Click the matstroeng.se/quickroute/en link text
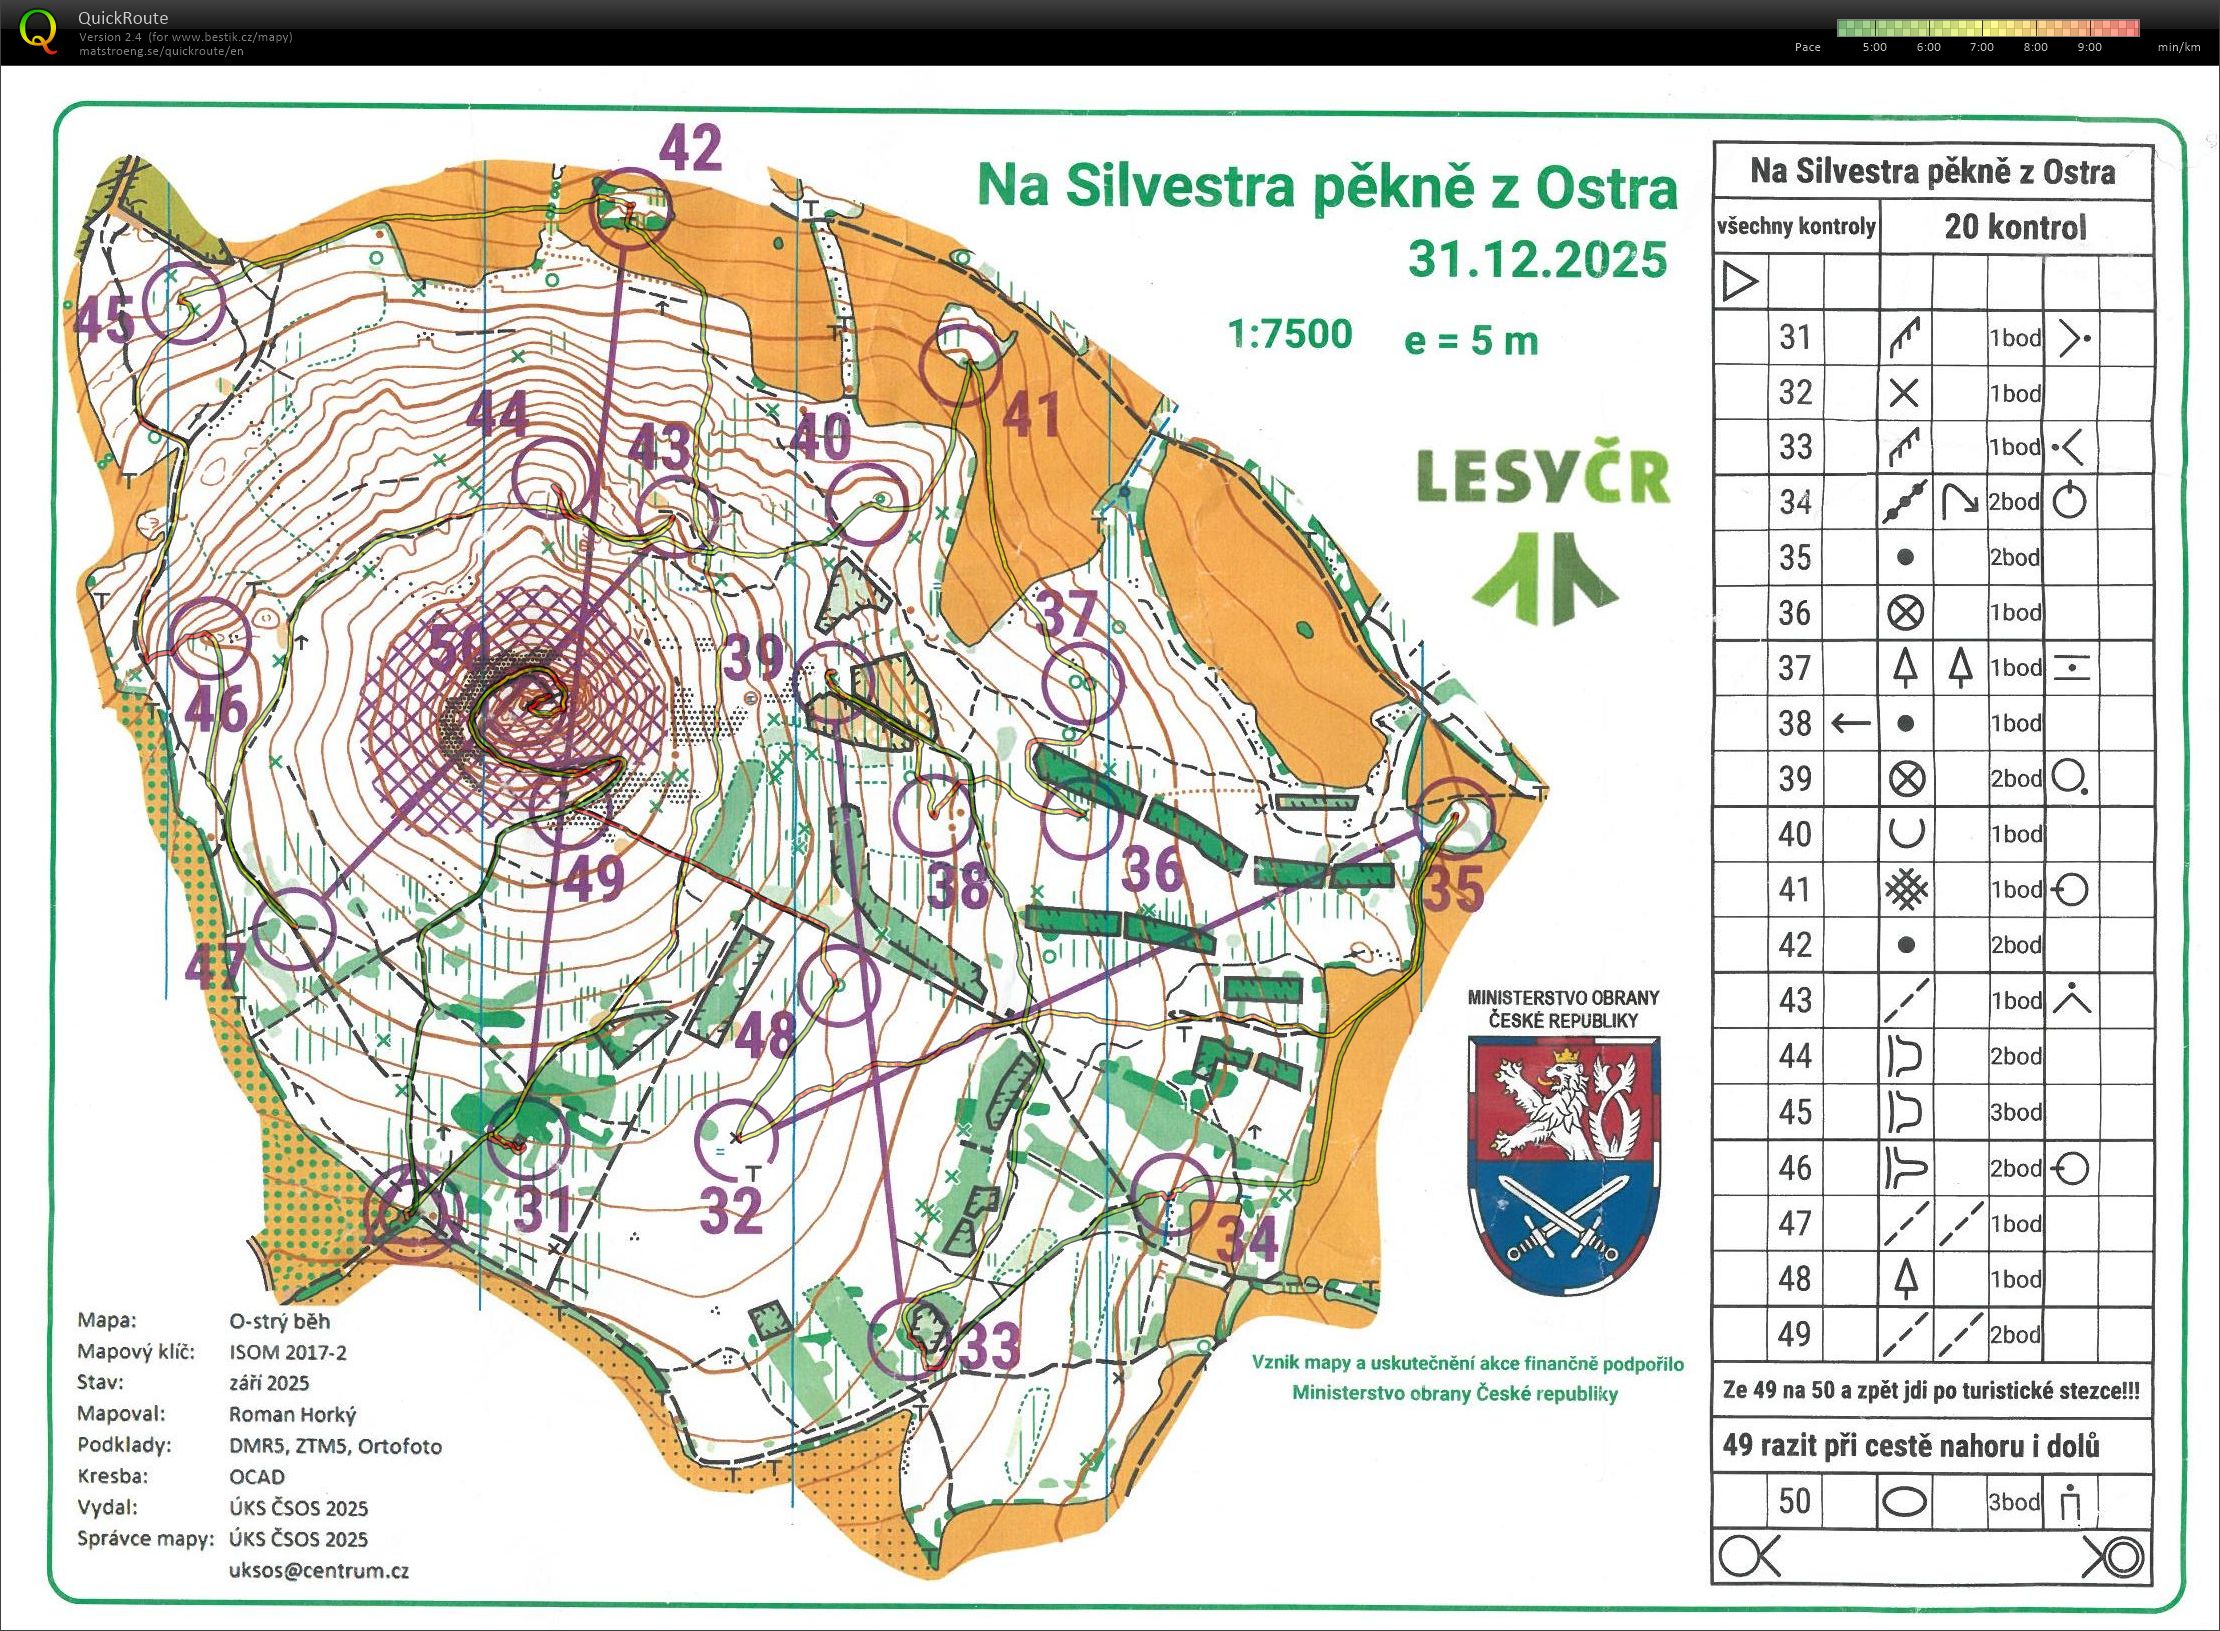This screenshot has height=1631, width=2220. coord(161,51)
